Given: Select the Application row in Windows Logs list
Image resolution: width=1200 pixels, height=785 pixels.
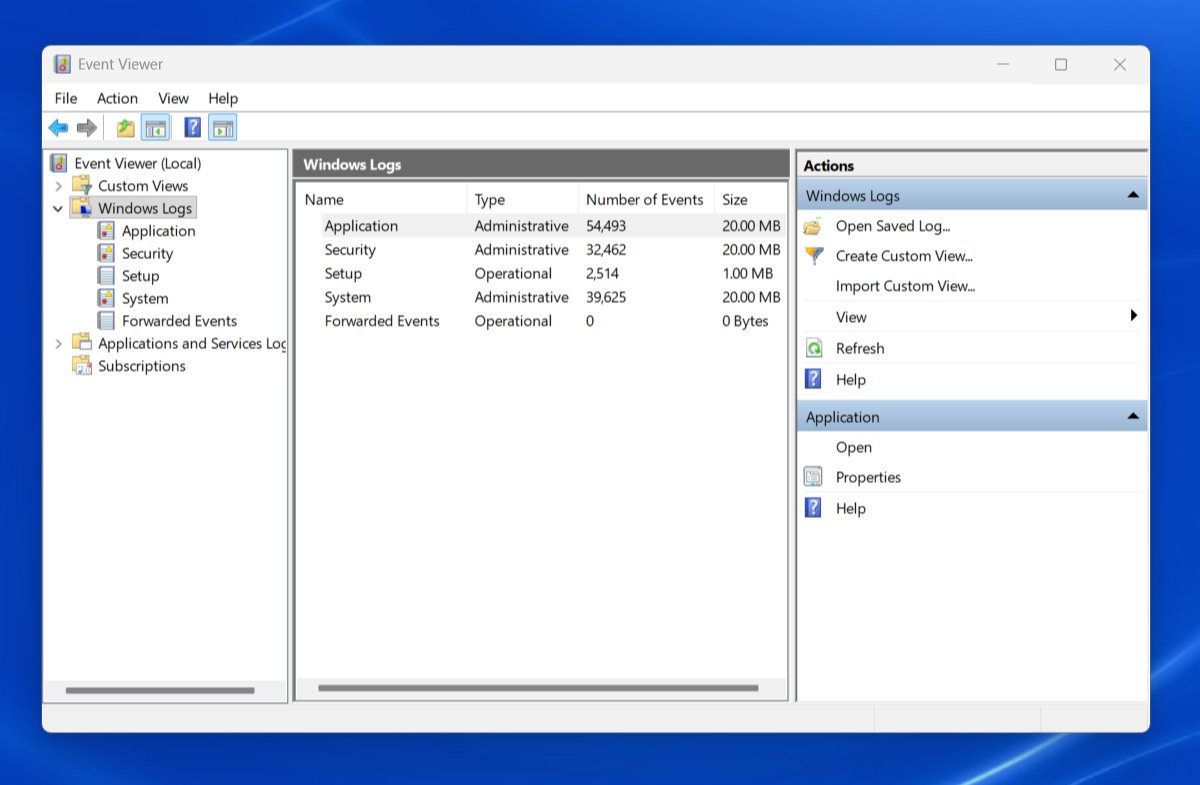Looking at the screenshot, I should pos(541,226).
